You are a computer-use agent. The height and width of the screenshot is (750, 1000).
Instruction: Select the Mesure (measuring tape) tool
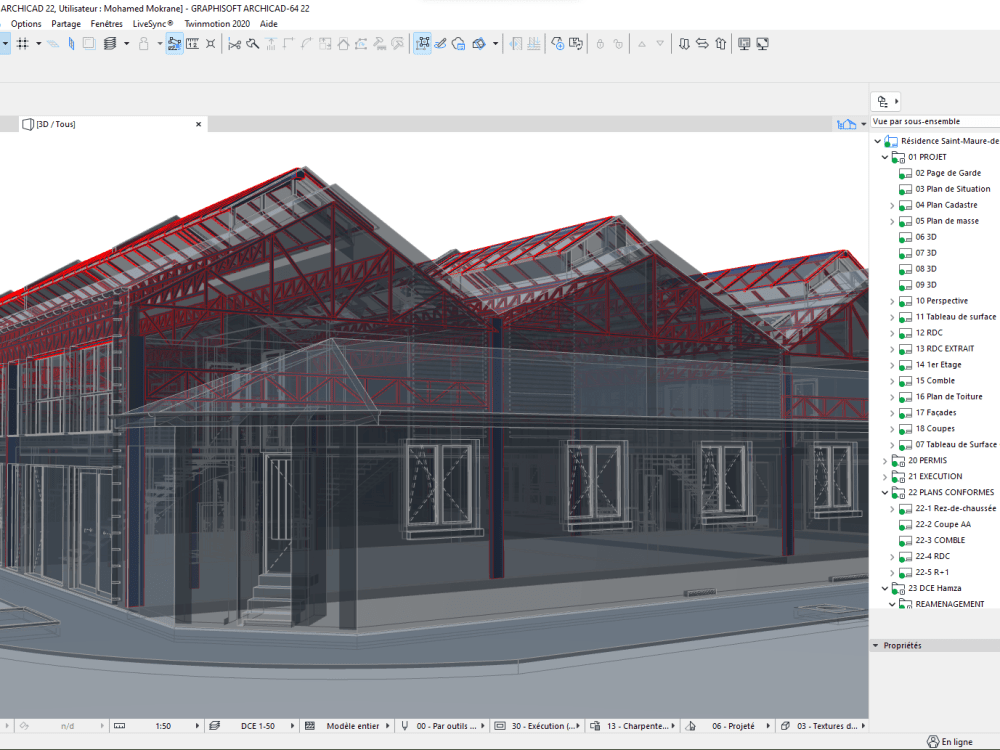click(x=192, y=43)
